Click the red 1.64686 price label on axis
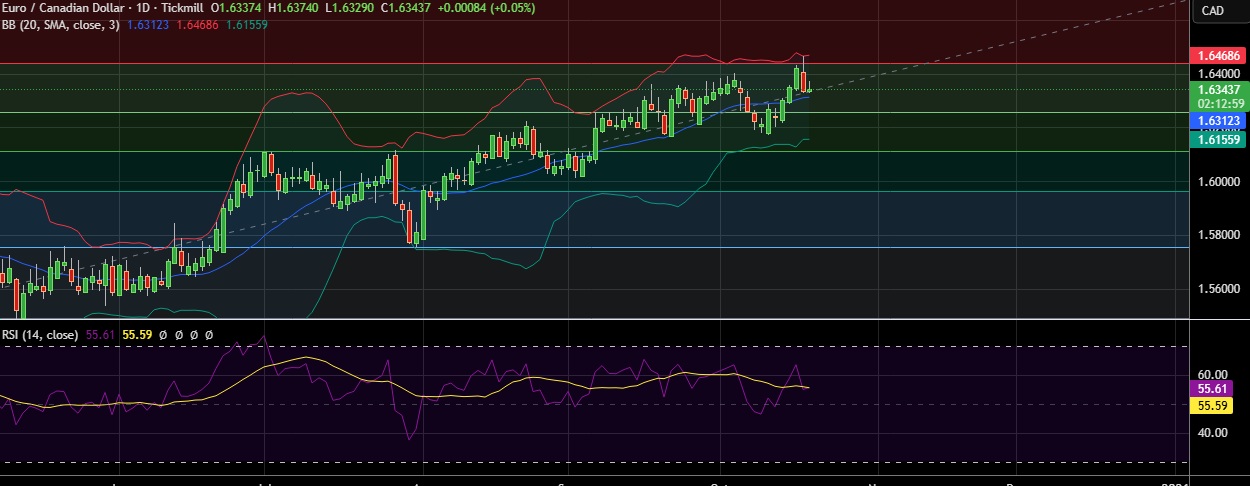The image size is (1250, 486). point(1216,55)
